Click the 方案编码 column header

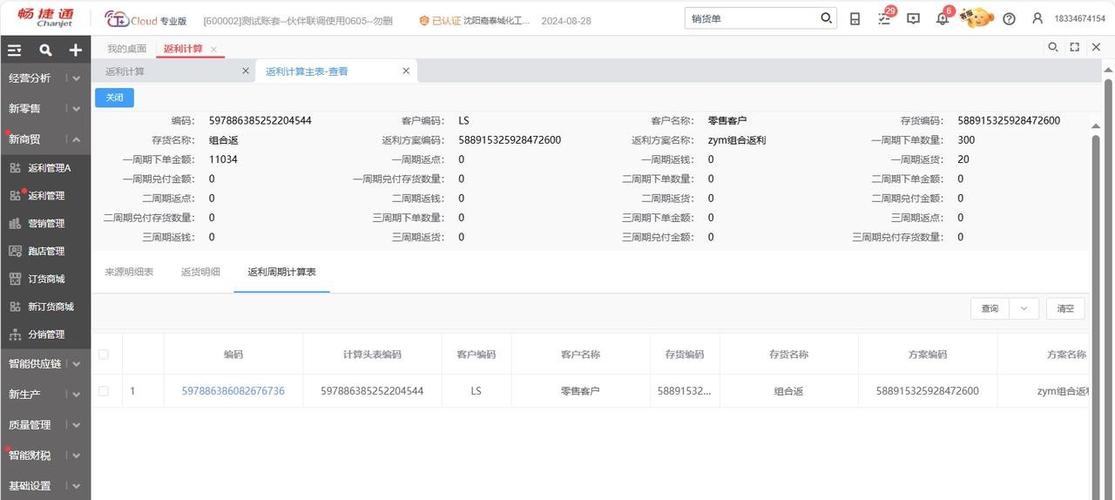[927, 354]
